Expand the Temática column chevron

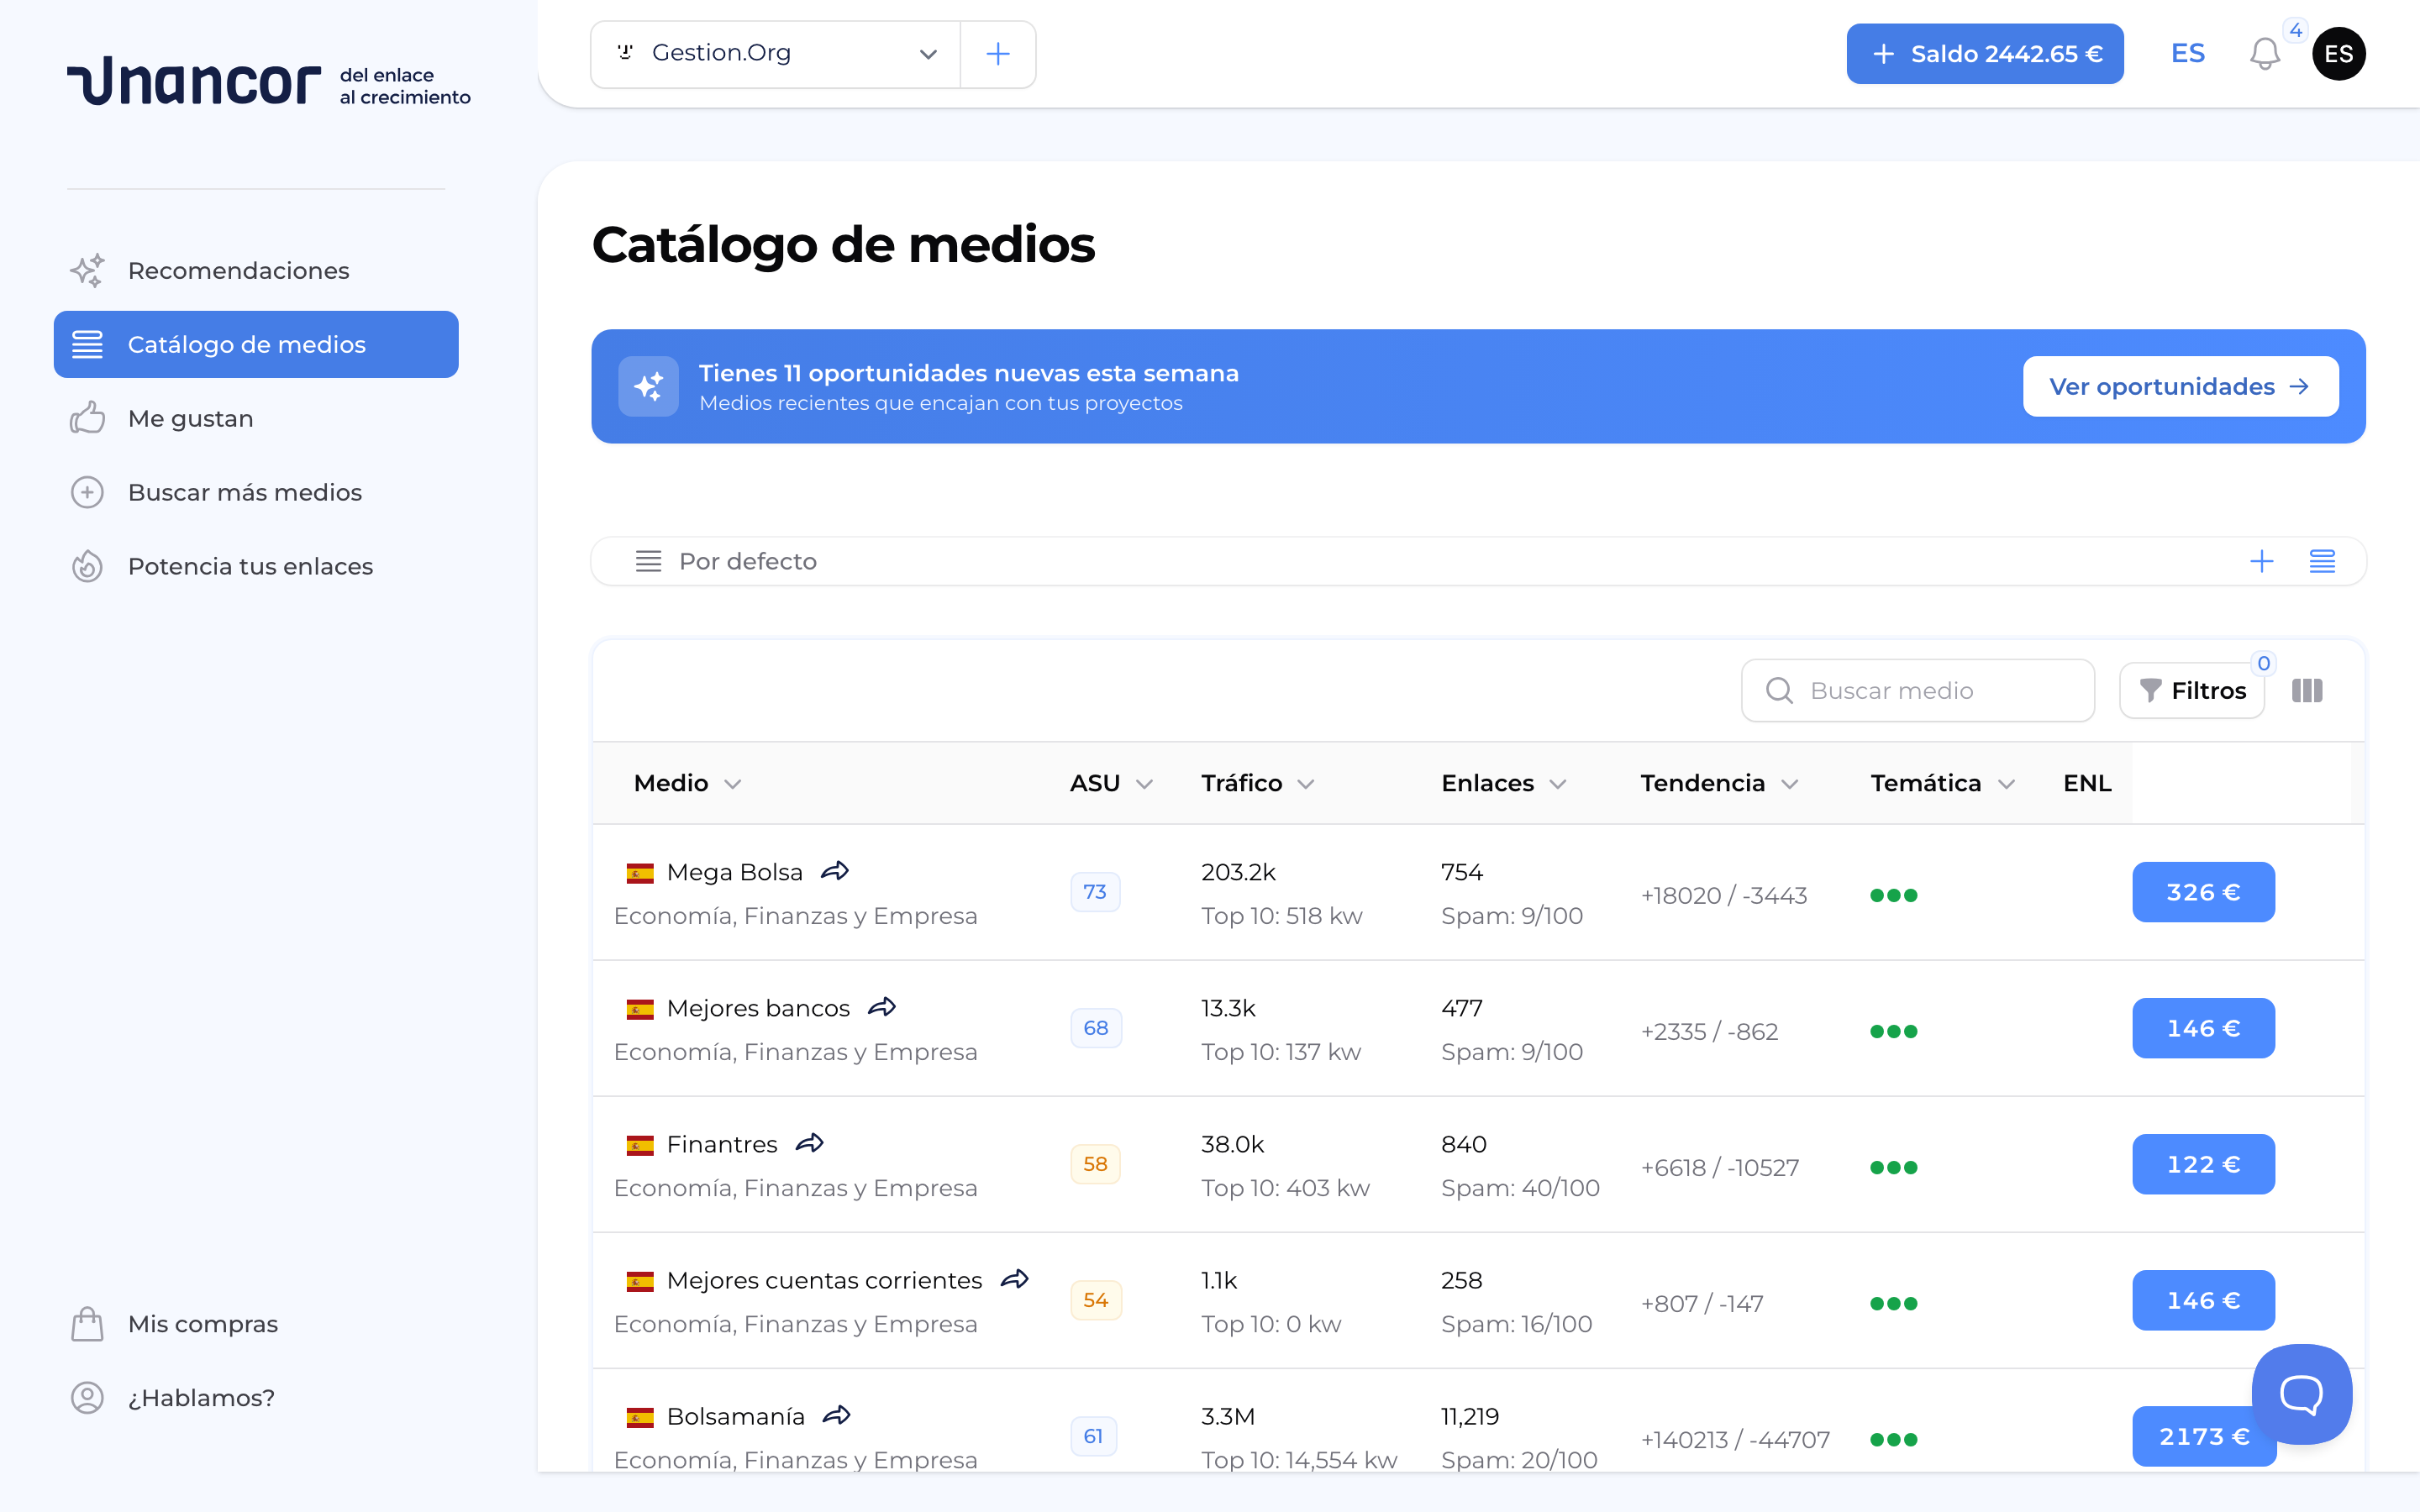tap(2004, 784)
